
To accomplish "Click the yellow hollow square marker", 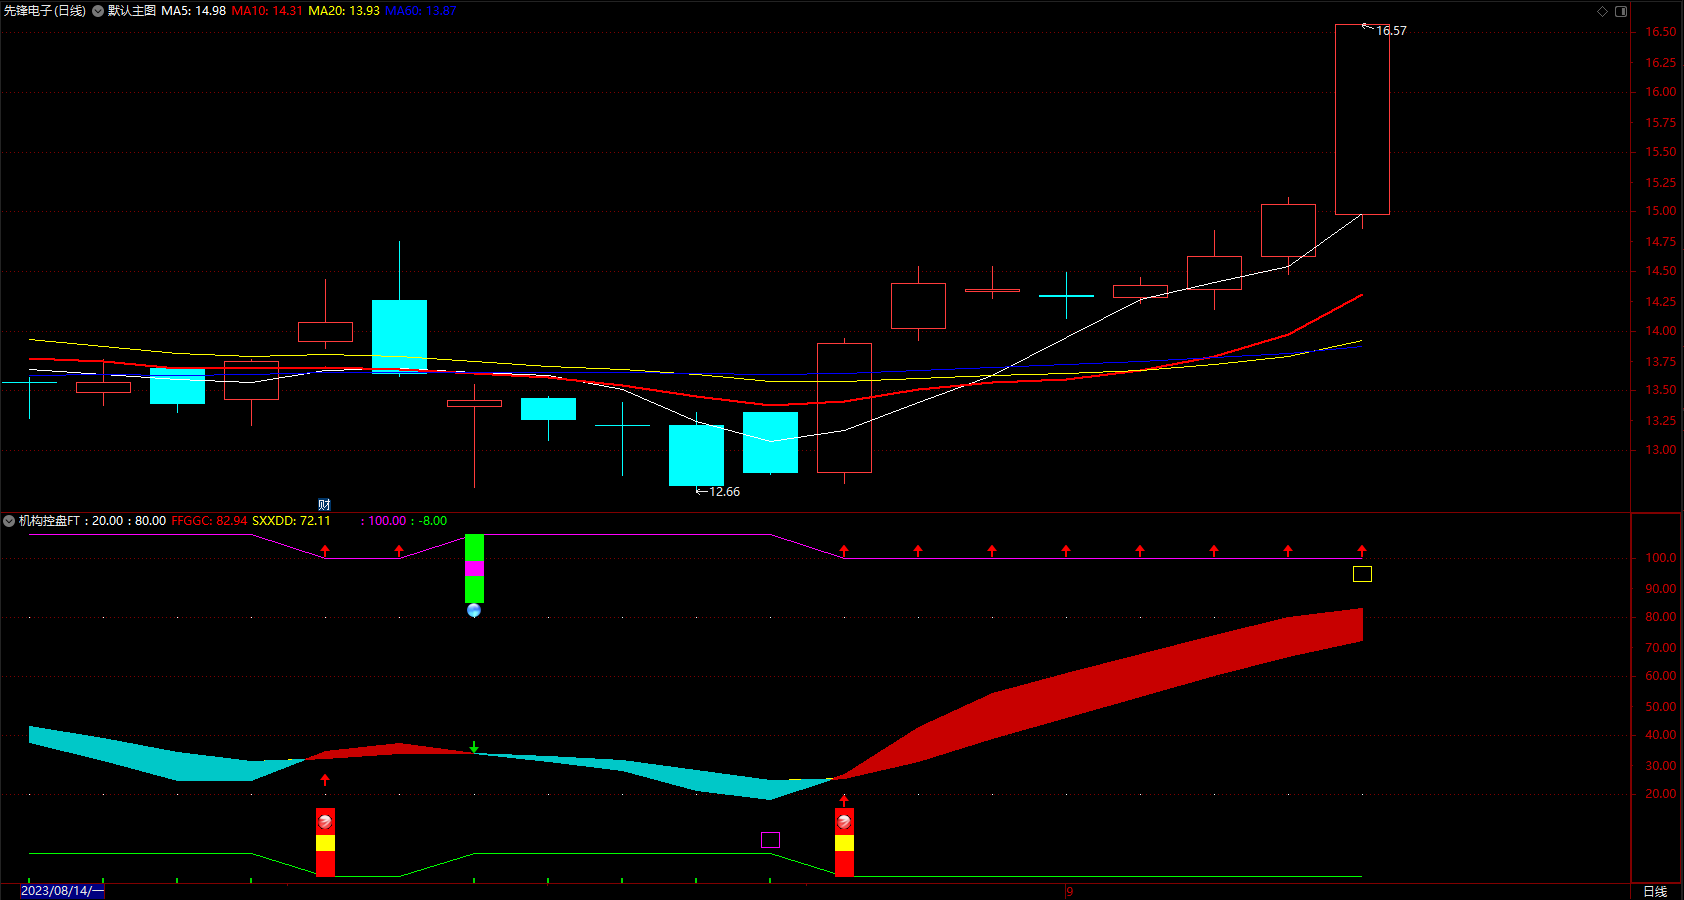I will pyautogui.click(x=1362, y=574).
